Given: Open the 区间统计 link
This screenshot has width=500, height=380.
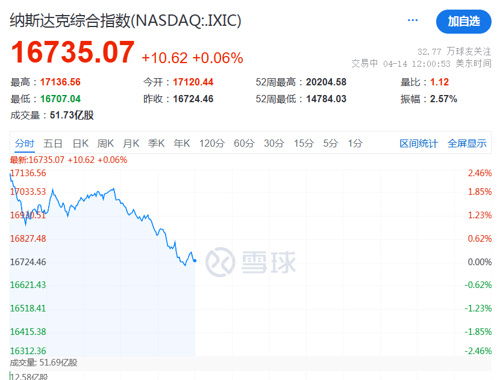Looking at the screenshot, I should tap(419, 144).
